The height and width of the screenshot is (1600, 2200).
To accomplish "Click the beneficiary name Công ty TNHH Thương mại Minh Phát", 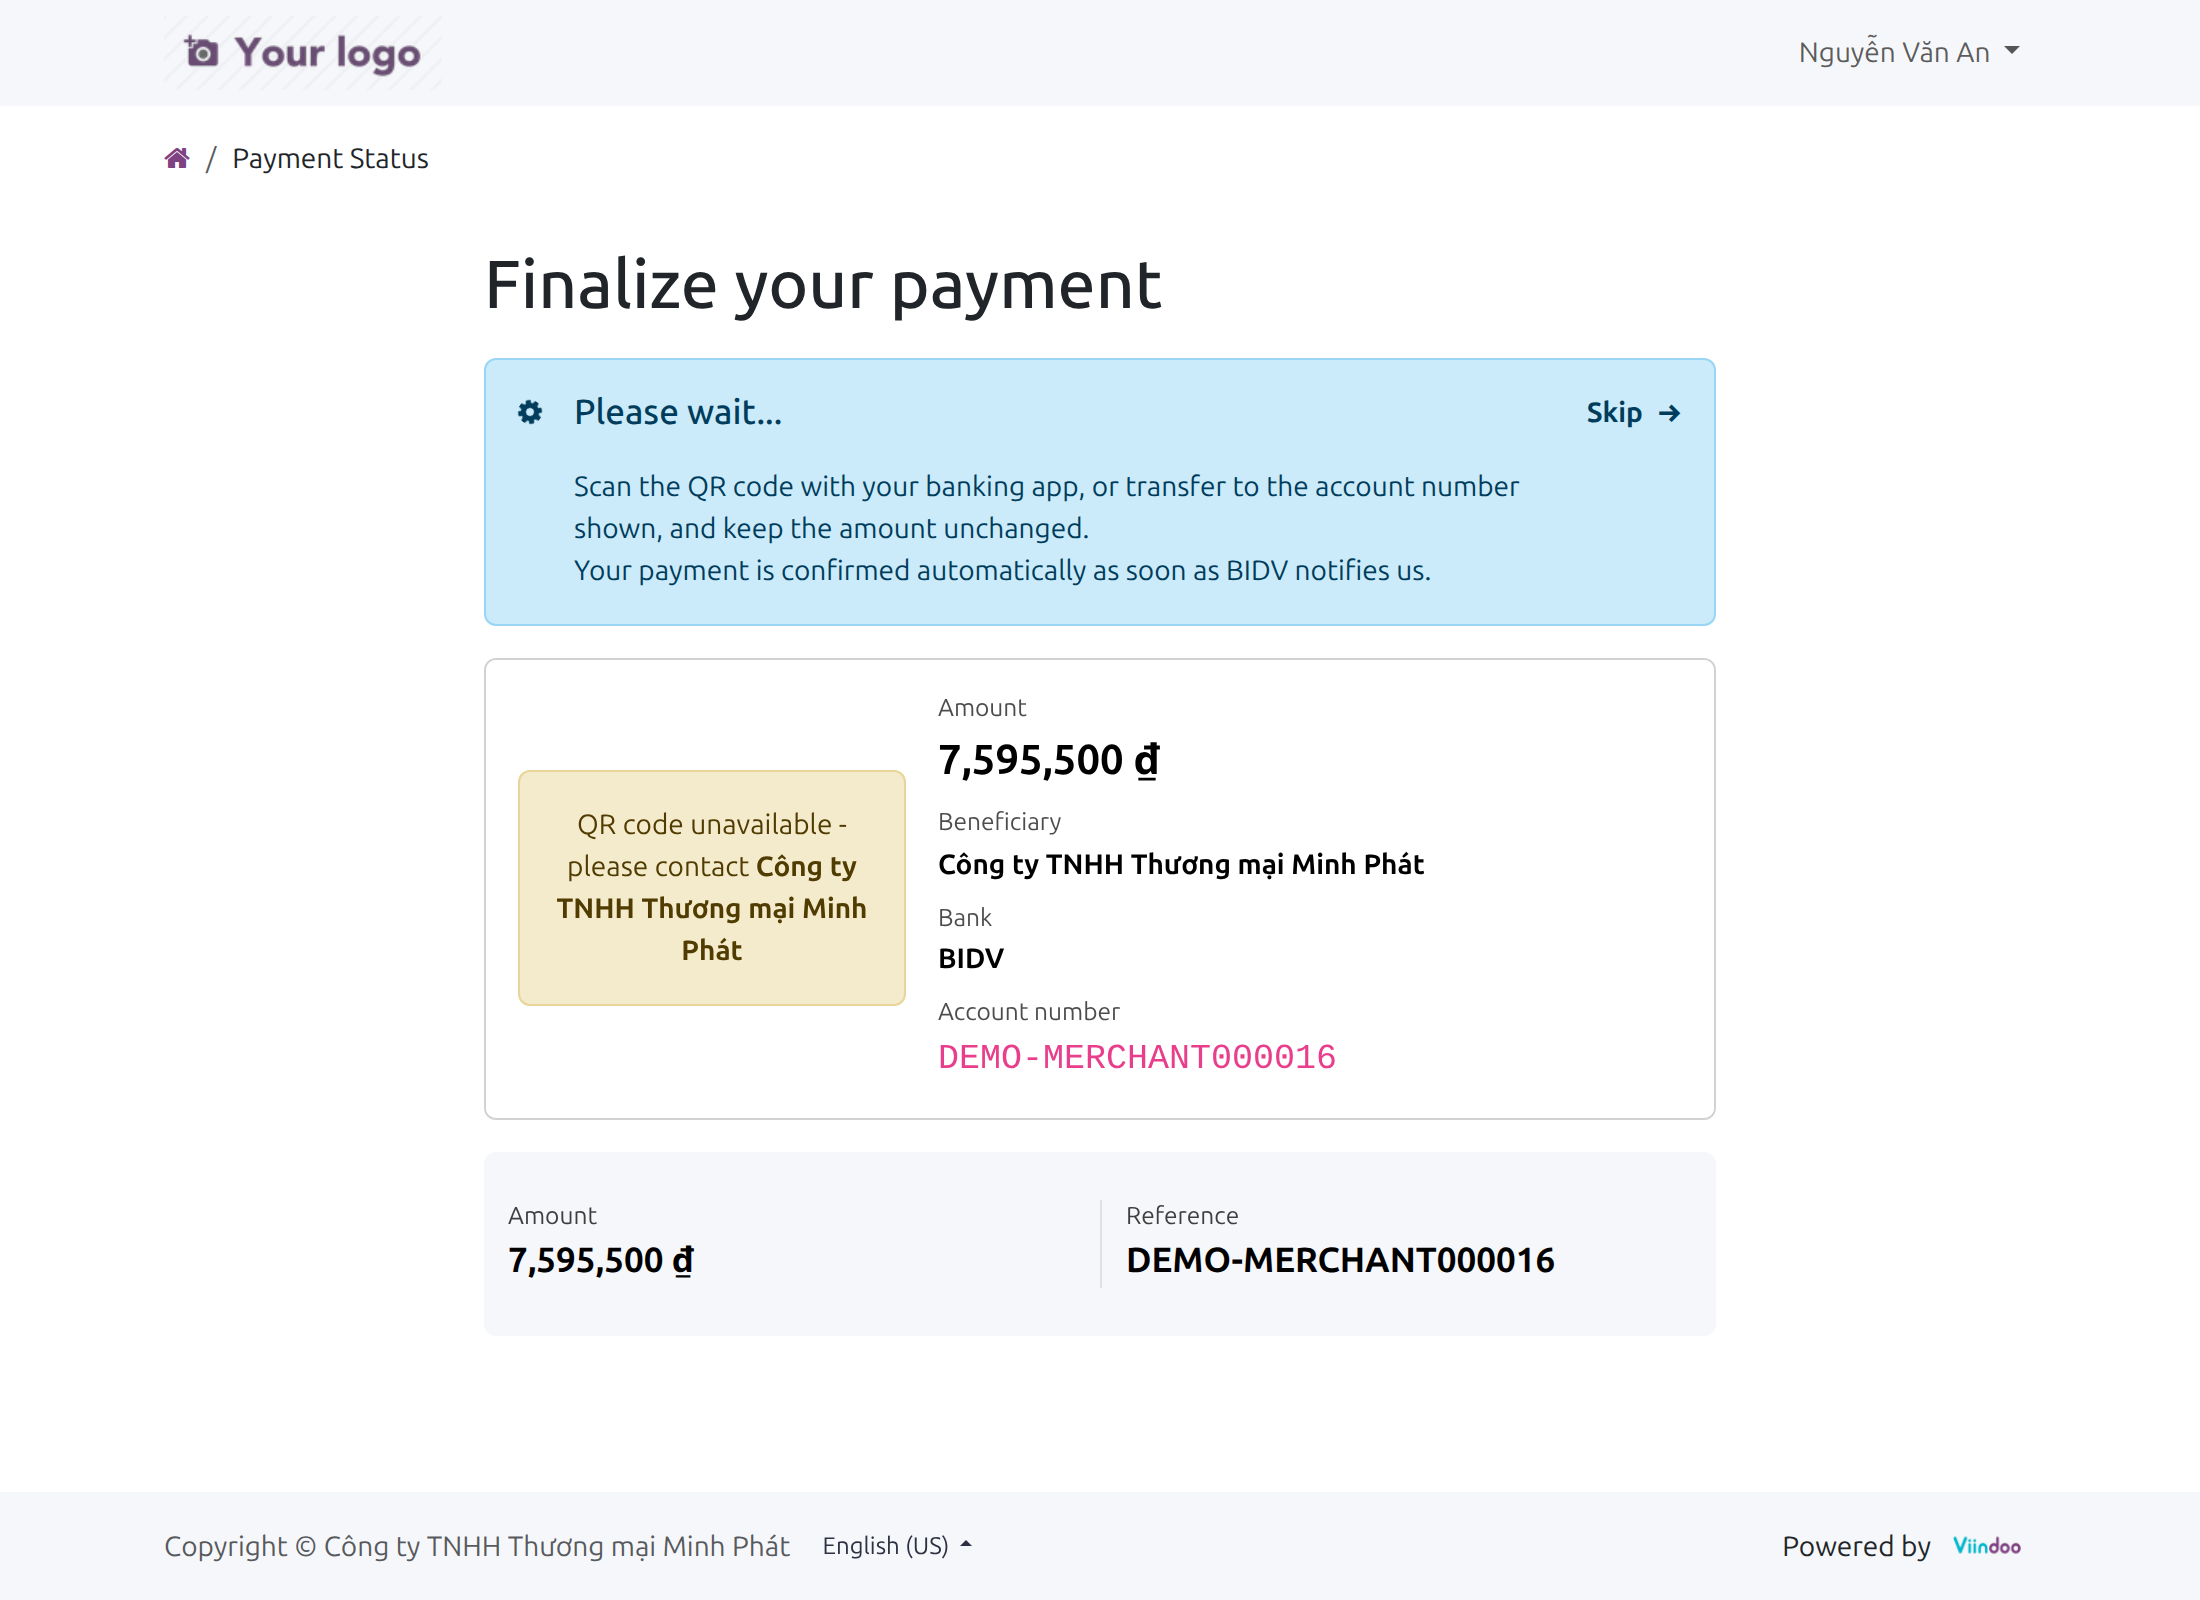I will pos(1181,864).
